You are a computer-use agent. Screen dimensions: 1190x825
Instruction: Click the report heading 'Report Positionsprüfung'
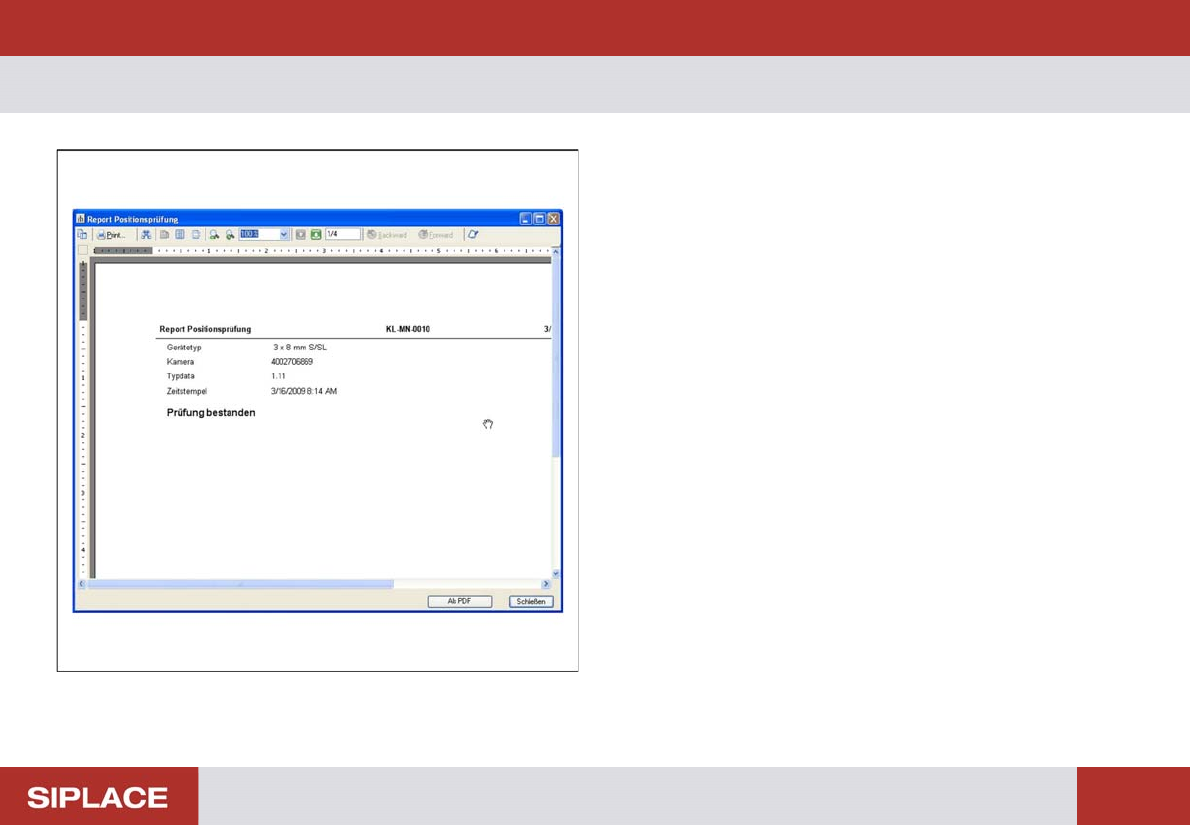coord(205,329)
